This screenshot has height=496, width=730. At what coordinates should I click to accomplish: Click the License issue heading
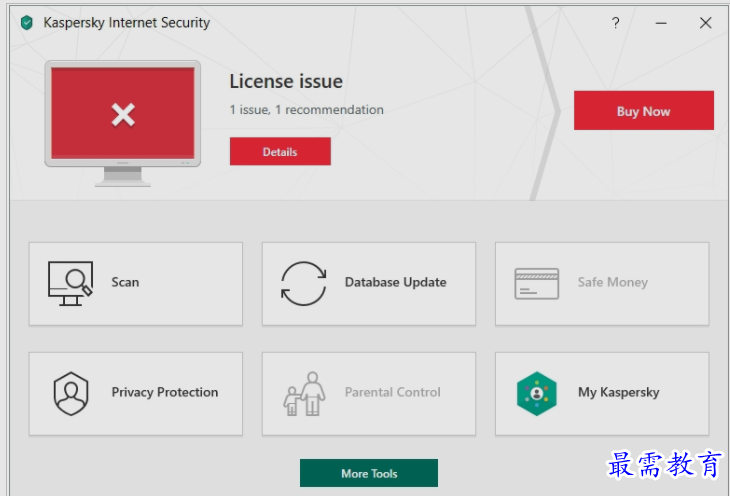(x=286, y=82)
